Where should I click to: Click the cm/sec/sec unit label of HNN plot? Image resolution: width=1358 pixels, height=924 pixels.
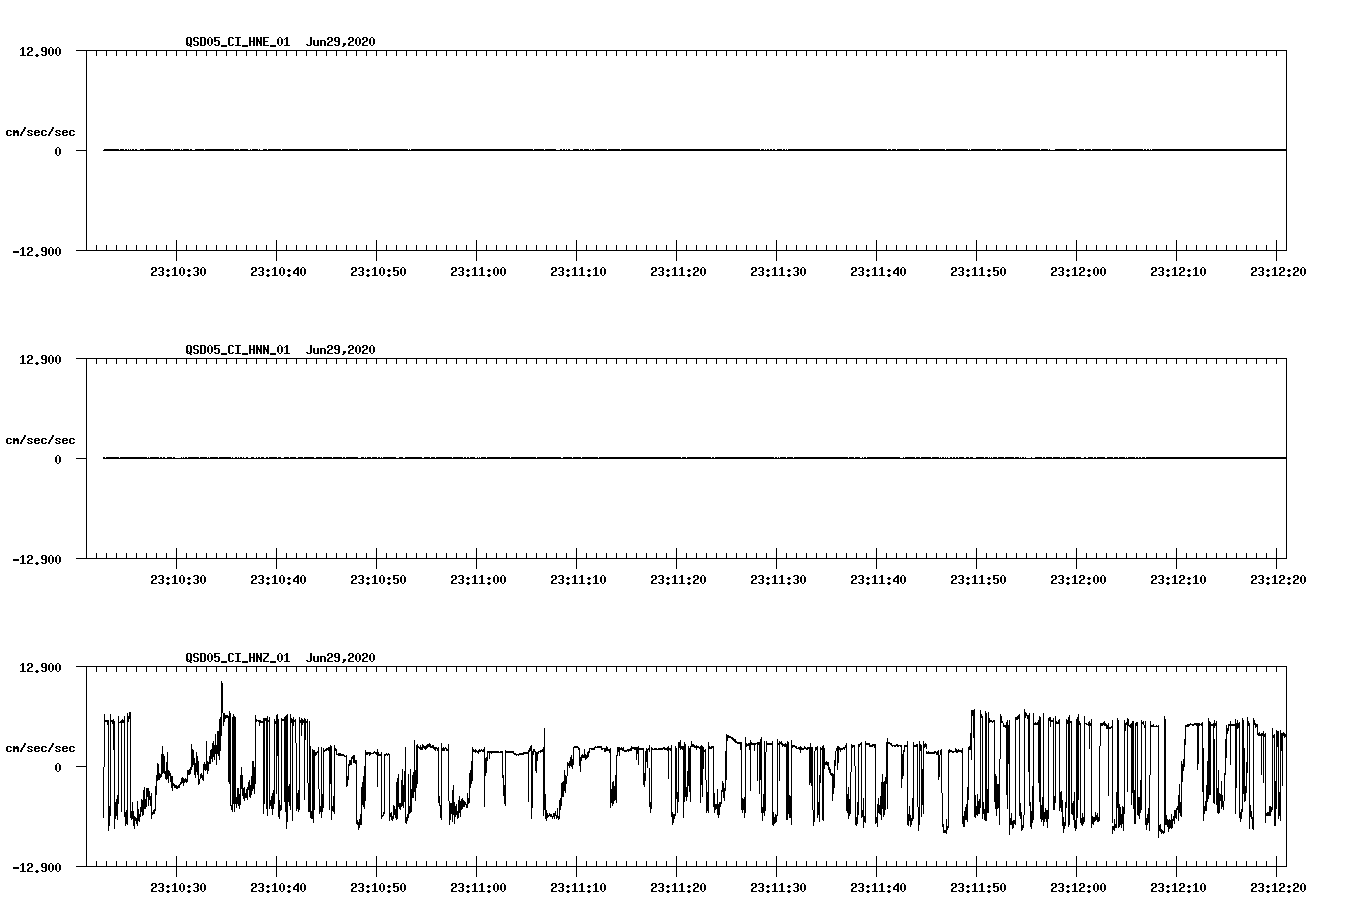point(40,440)
